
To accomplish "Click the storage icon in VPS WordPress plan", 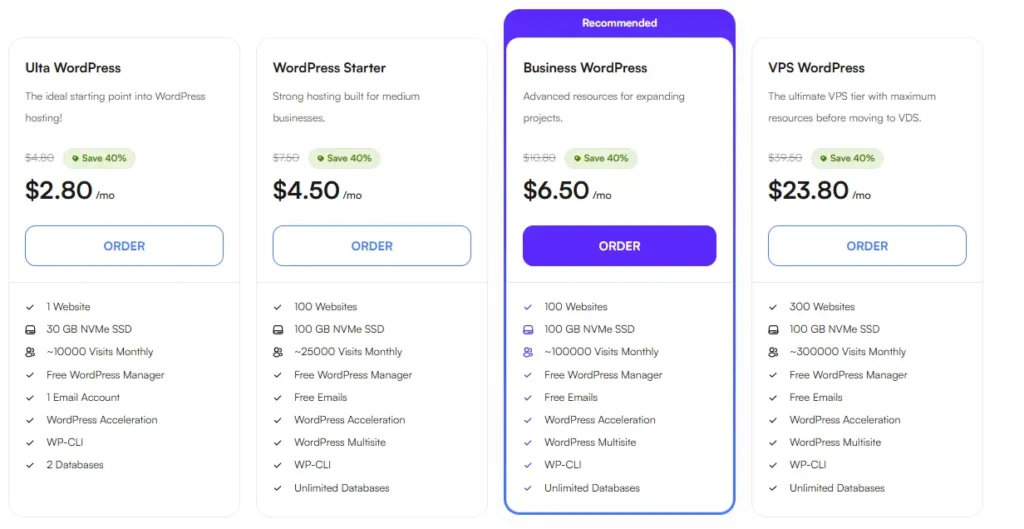I will point(773,330).
